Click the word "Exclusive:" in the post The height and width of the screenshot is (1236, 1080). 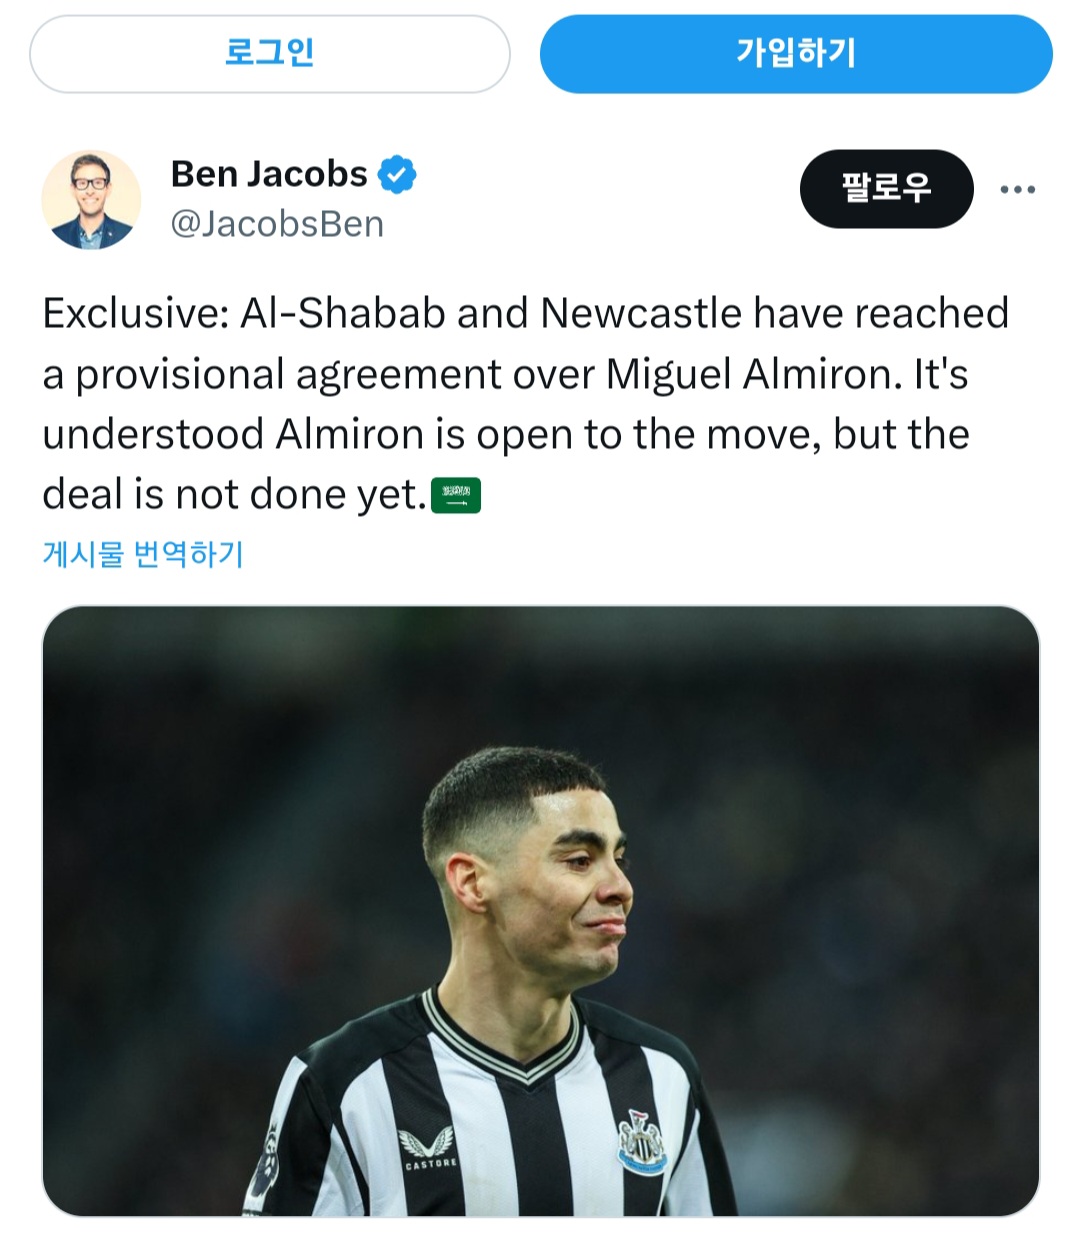coord(136,314)
